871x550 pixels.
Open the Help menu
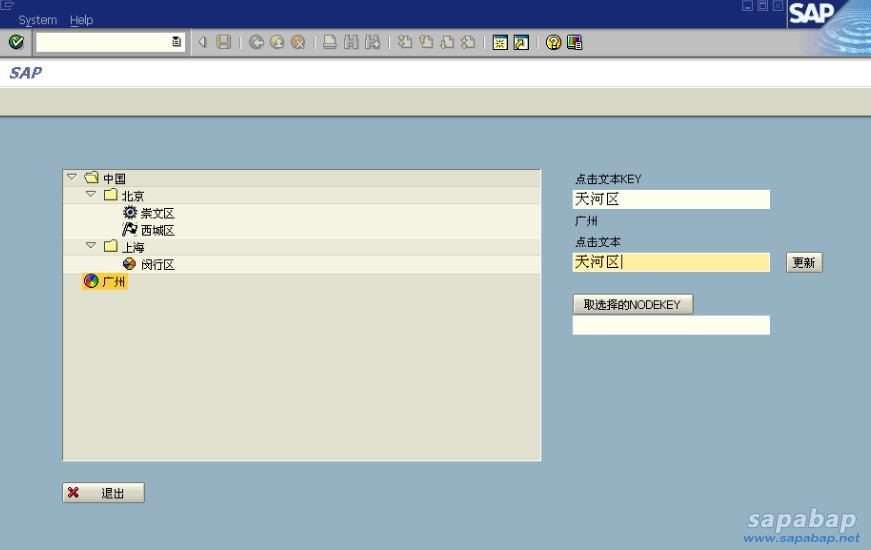click(x=81, y=20)
